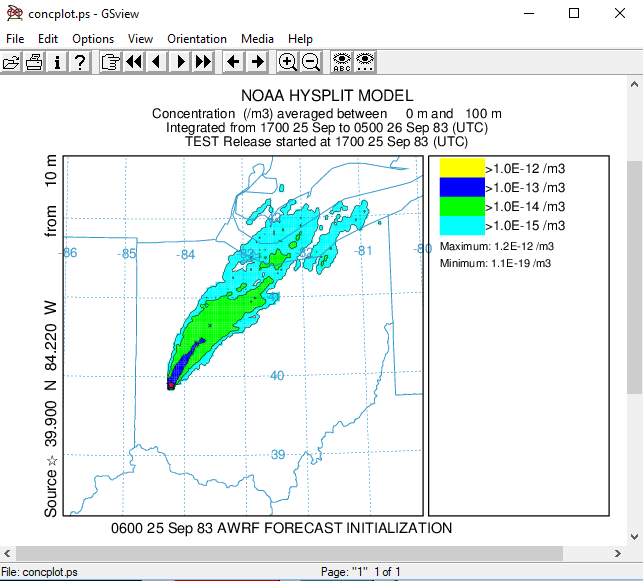
Task: Zoom in with the magnifier plus icon
Action: pos(287,62)
